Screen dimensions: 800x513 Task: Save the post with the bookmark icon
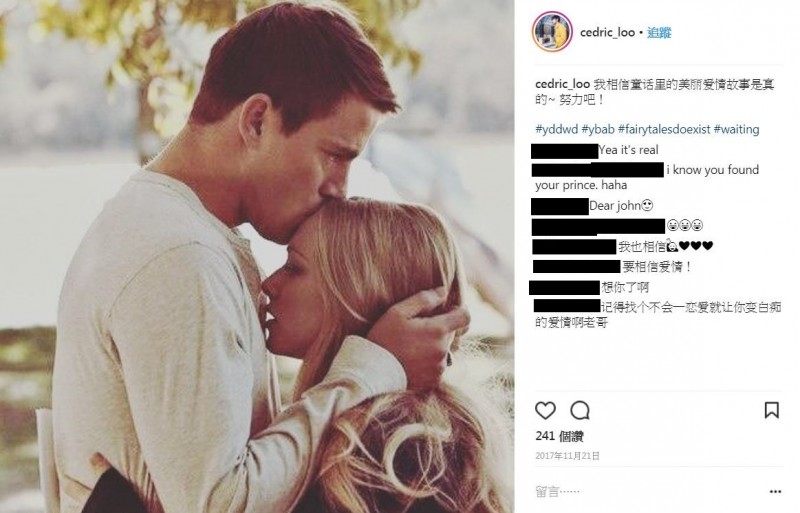(771, 410)
